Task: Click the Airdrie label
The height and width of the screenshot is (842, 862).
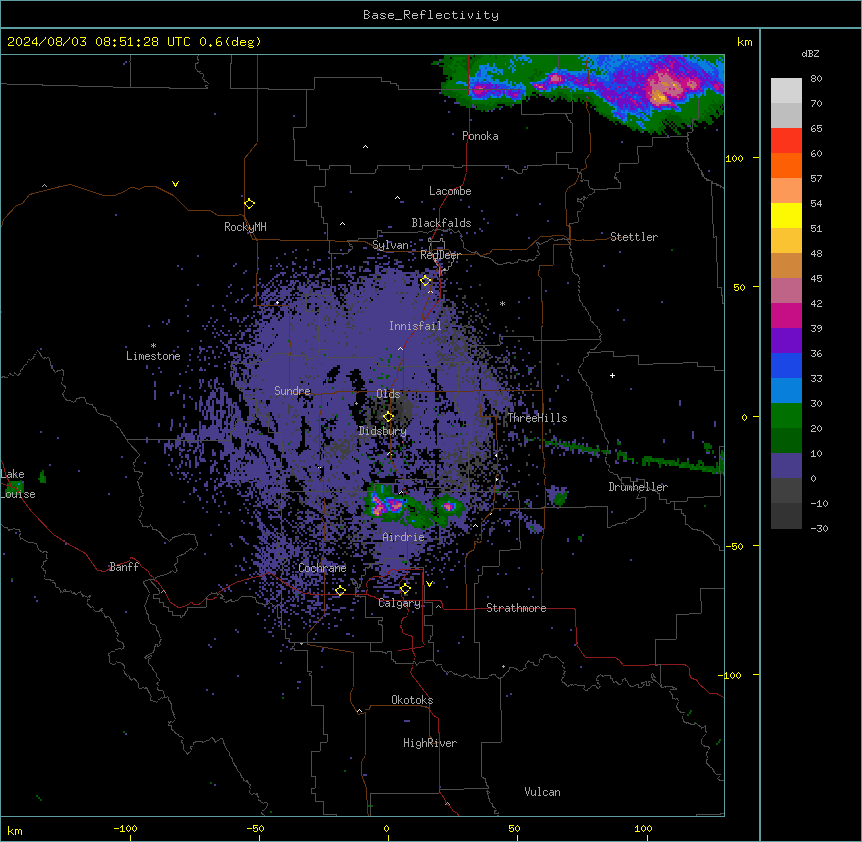Action: point(403,537)
